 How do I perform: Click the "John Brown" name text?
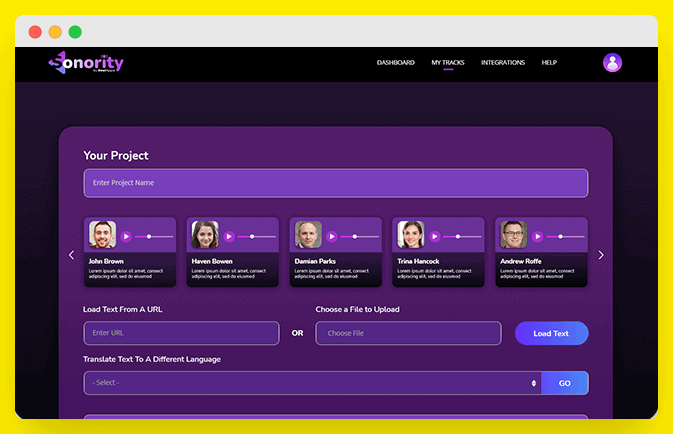[106, 261]
